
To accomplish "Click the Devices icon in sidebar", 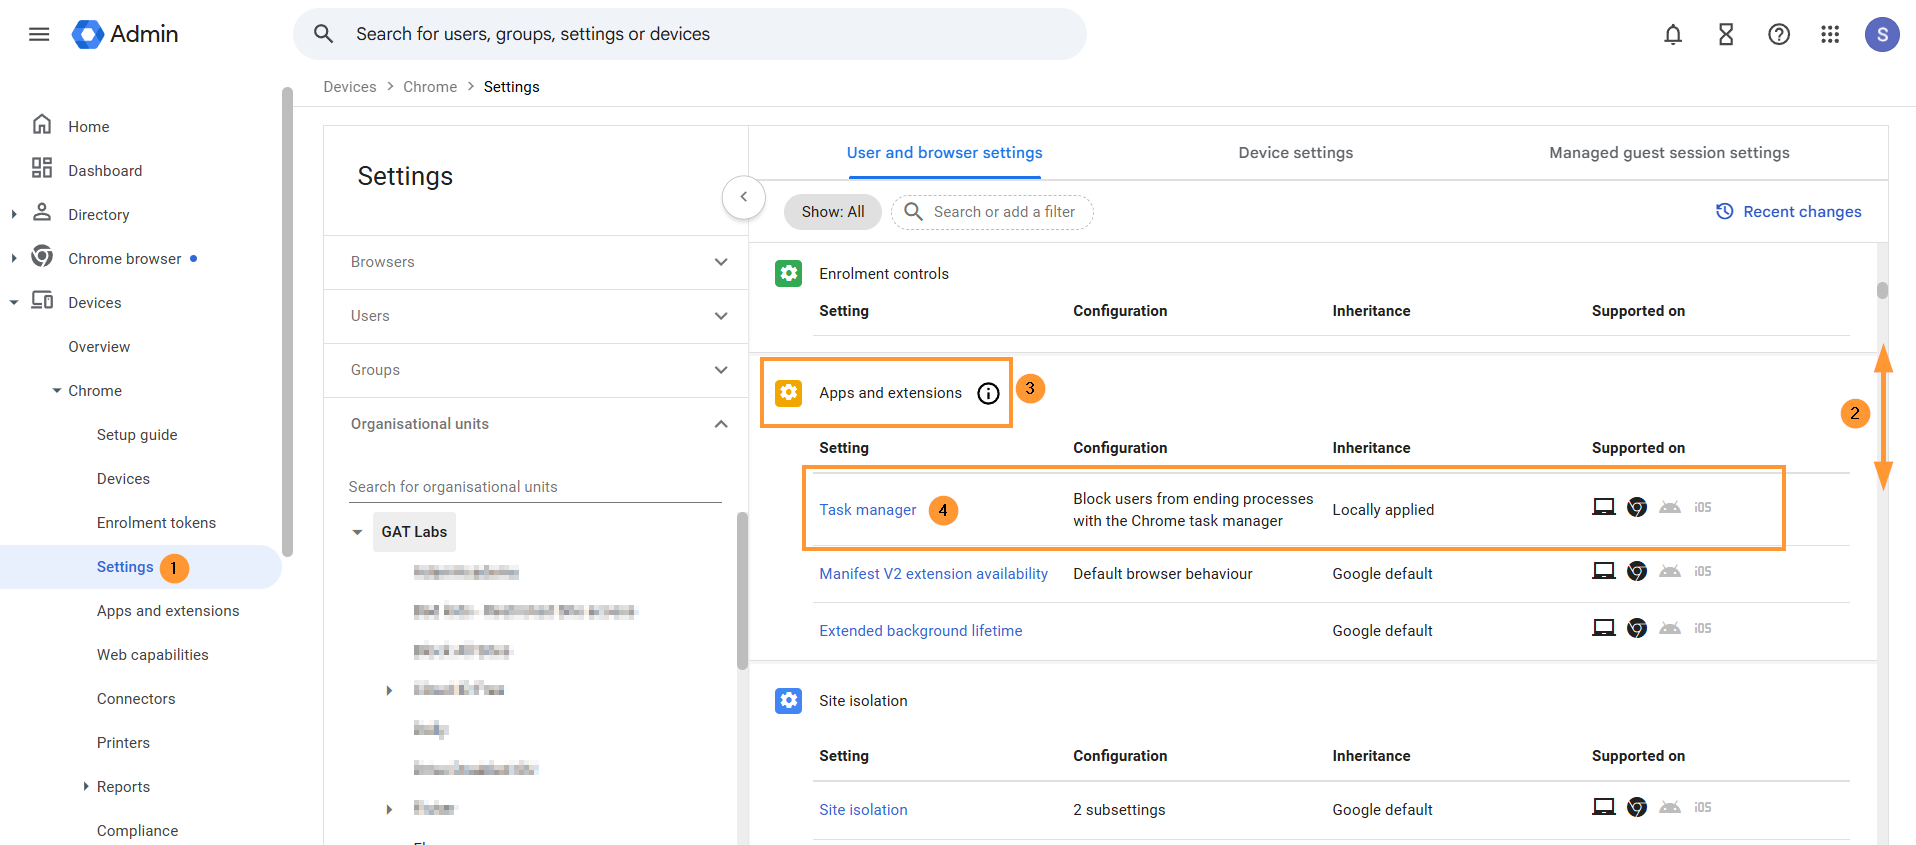I will (x=42, y=300).
